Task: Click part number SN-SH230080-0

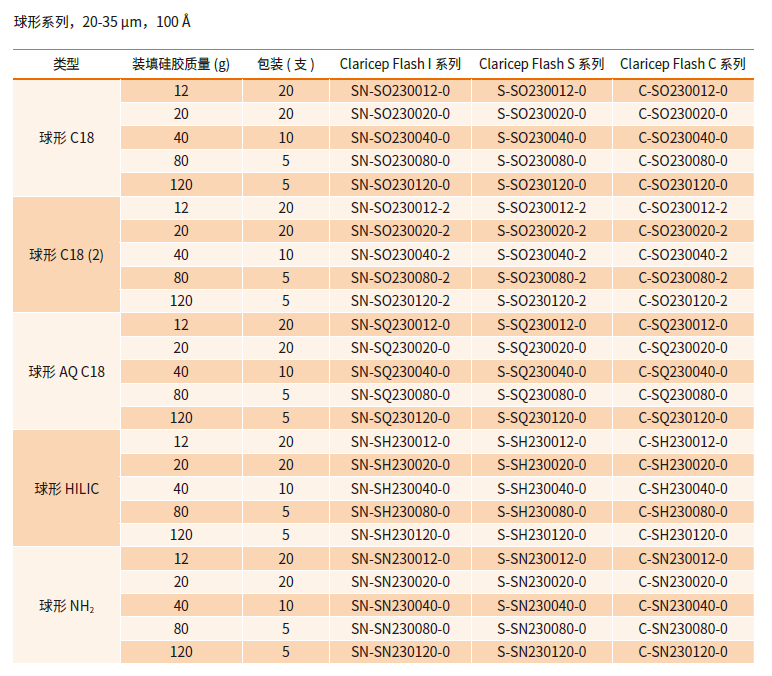Action: tap(400, 512)
